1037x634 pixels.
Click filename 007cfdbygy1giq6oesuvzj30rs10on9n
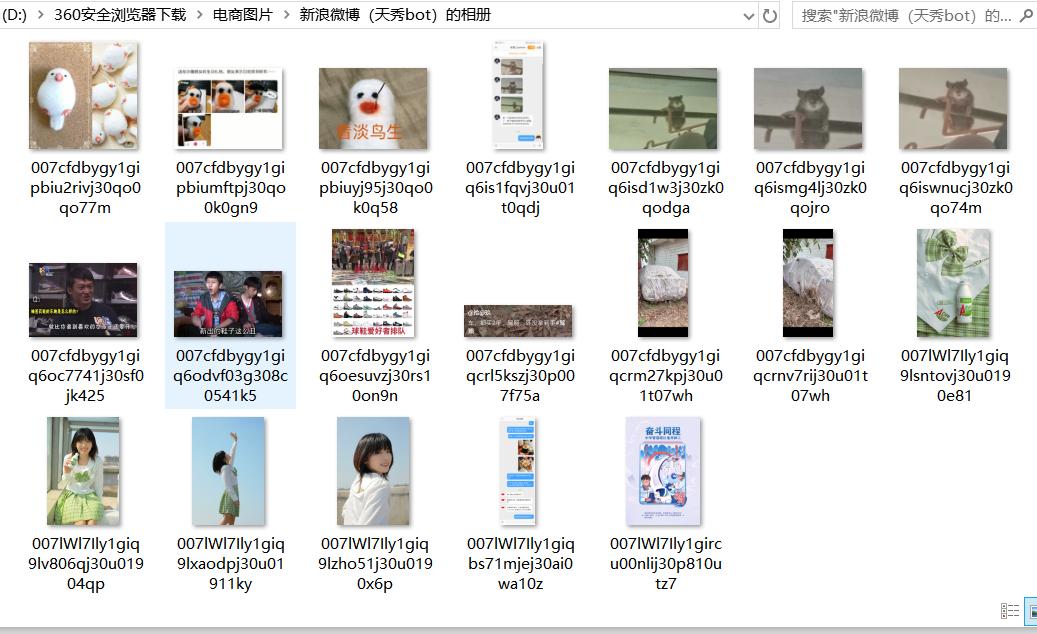[375, 376]
